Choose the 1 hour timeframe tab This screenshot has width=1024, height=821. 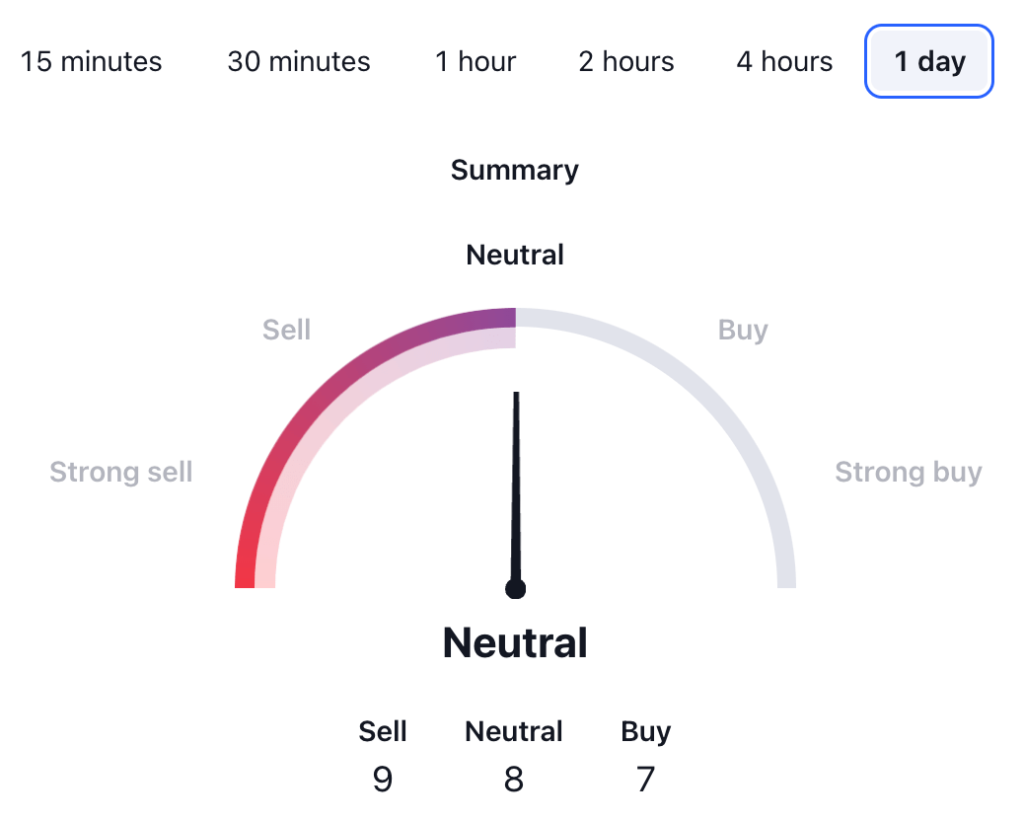[476, 61]
